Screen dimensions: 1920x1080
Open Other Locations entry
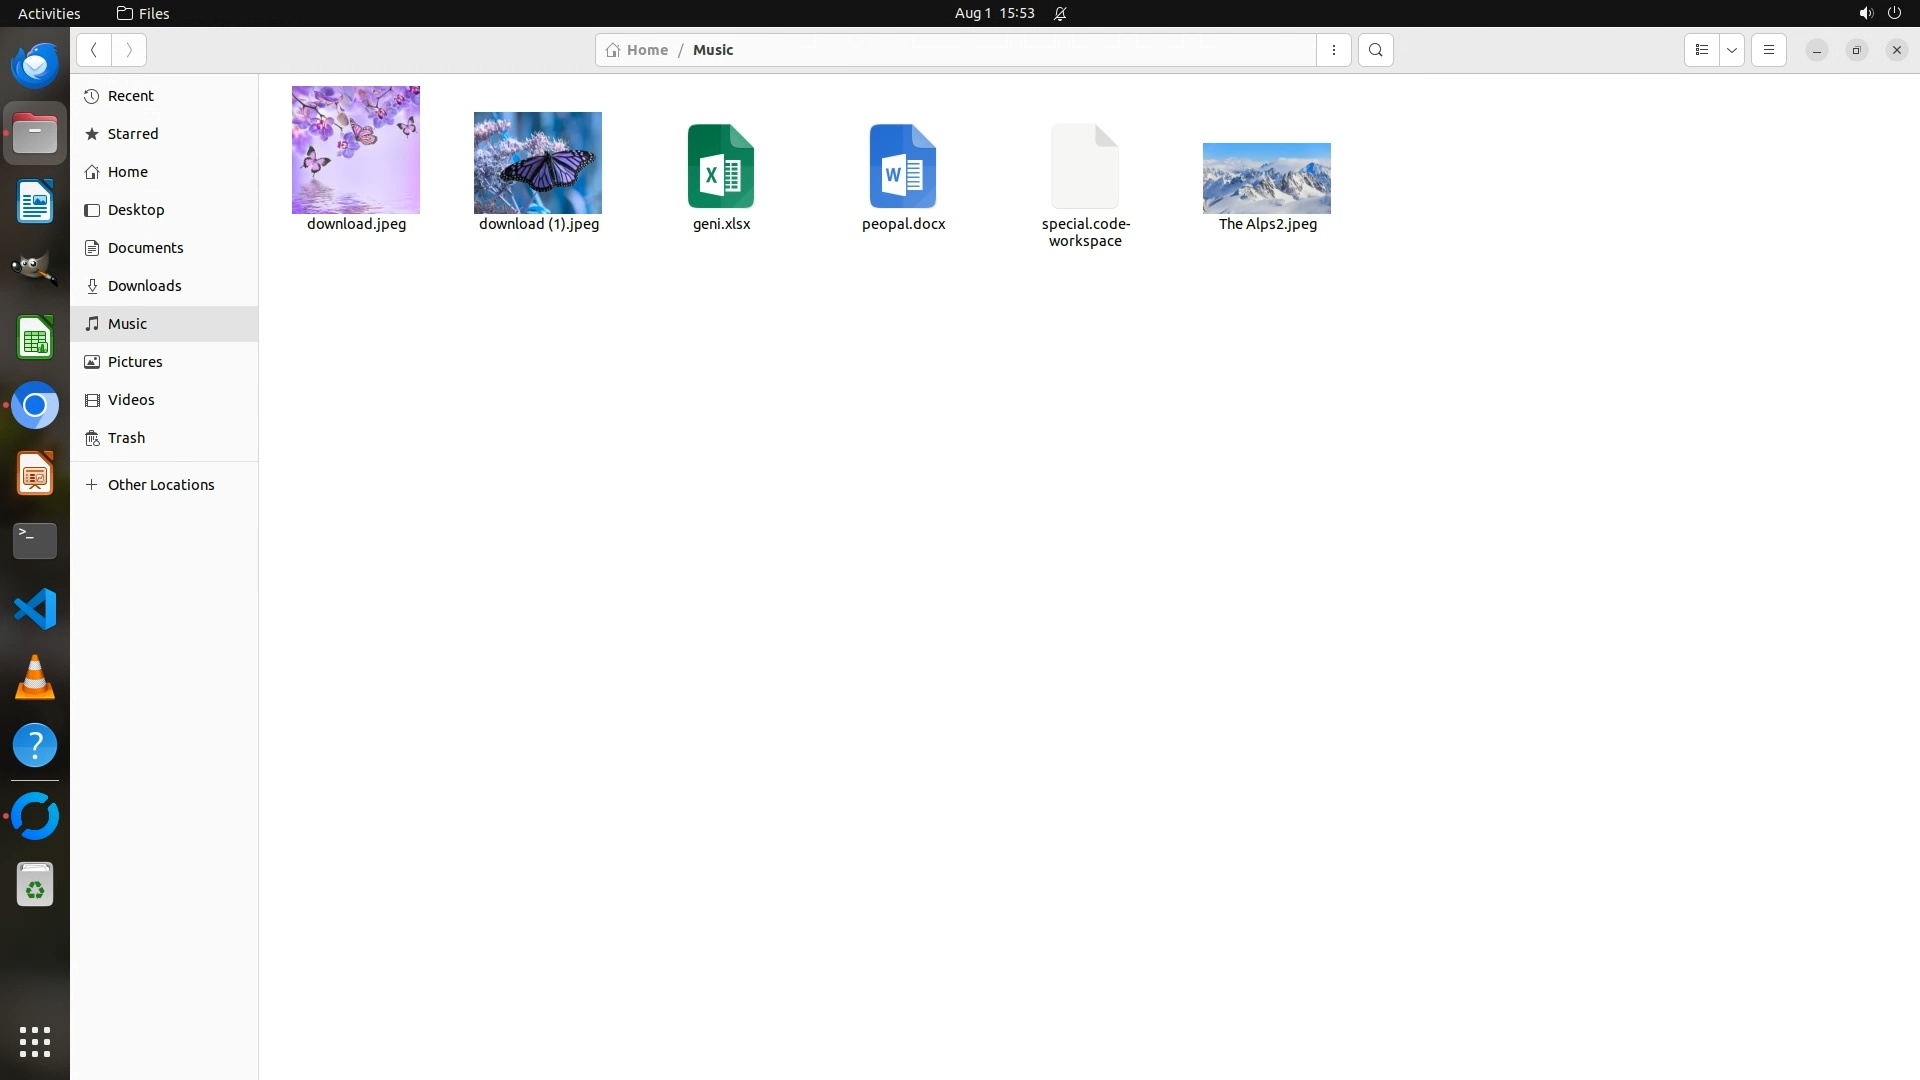click(x=160, y=485)
